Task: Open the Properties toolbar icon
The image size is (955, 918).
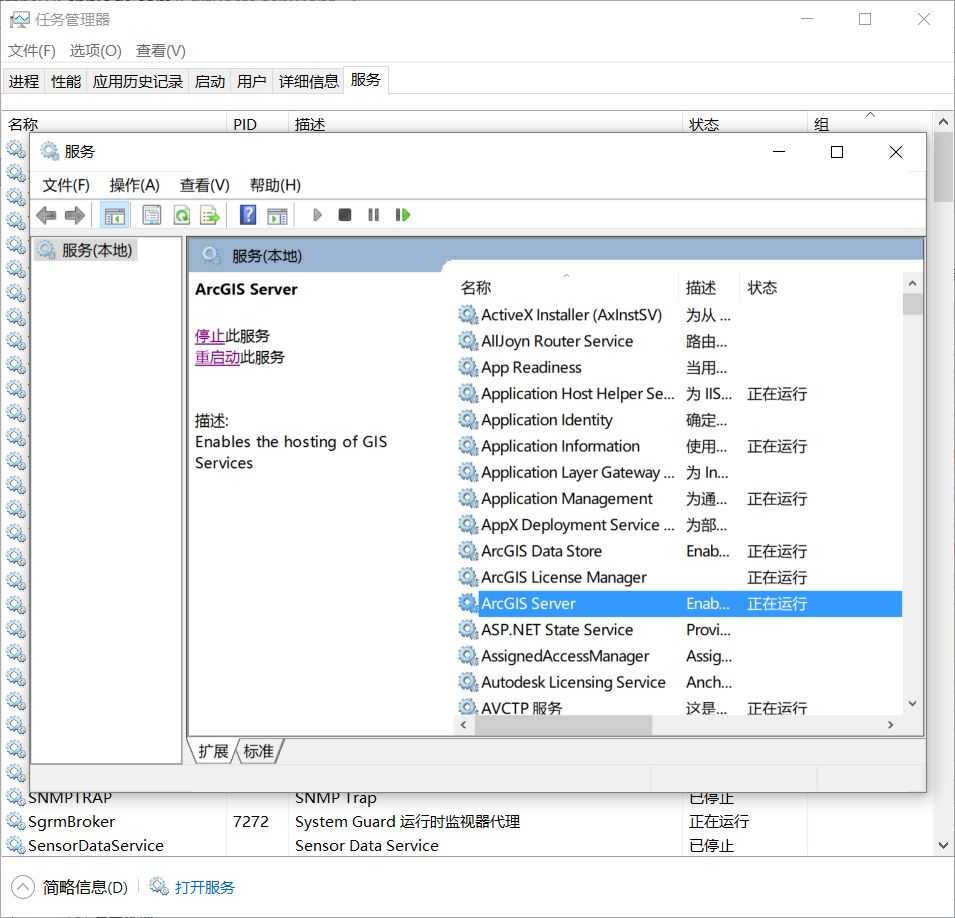Action: 152,215
